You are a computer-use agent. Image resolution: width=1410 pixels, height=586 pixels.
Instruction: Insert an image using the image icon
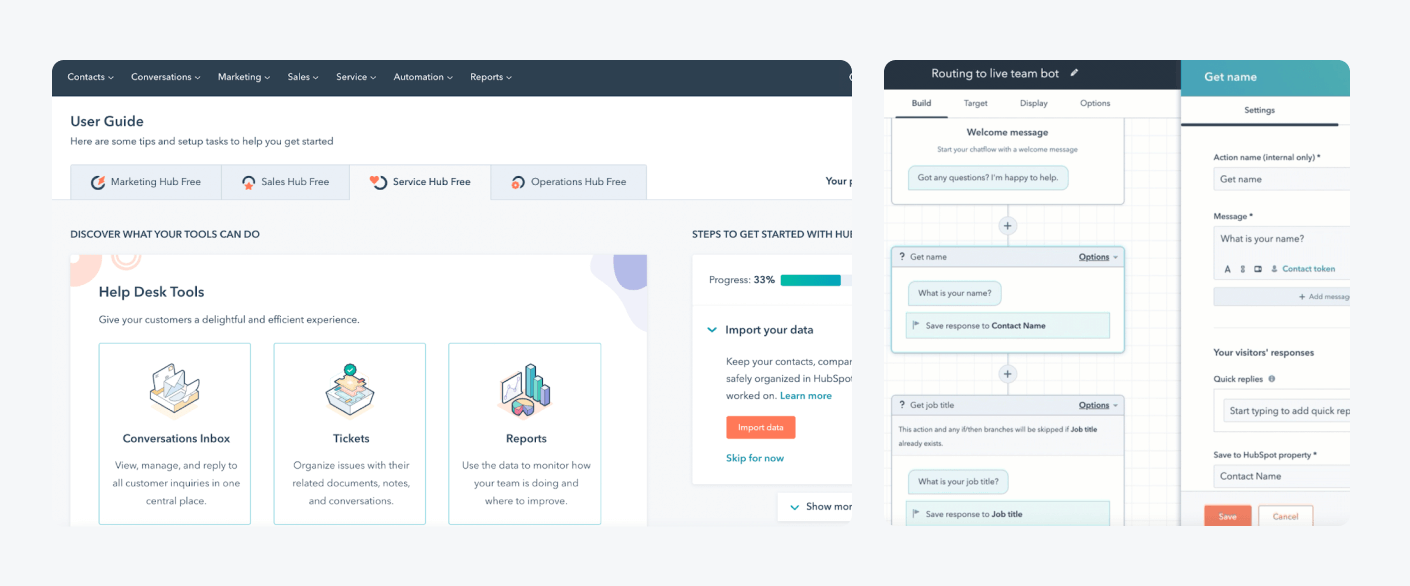(x=1258, y=269)
